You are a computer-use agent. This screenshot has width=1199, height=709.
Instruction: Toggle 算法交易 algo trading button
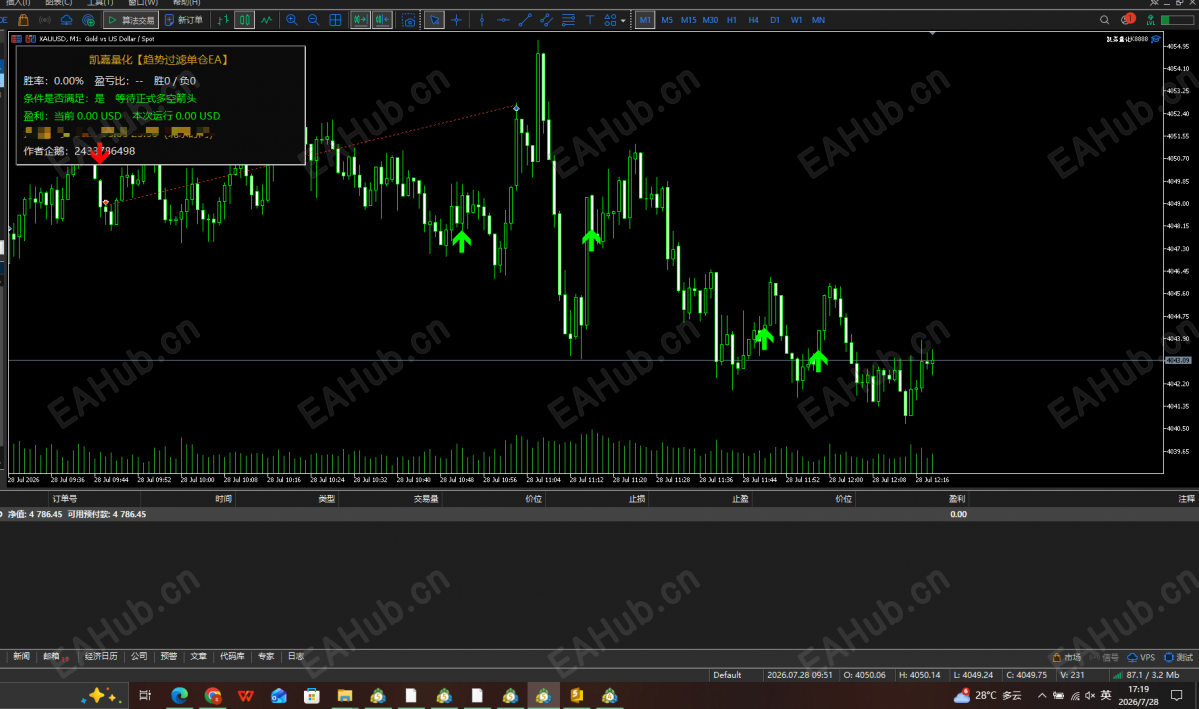(131, 20)
